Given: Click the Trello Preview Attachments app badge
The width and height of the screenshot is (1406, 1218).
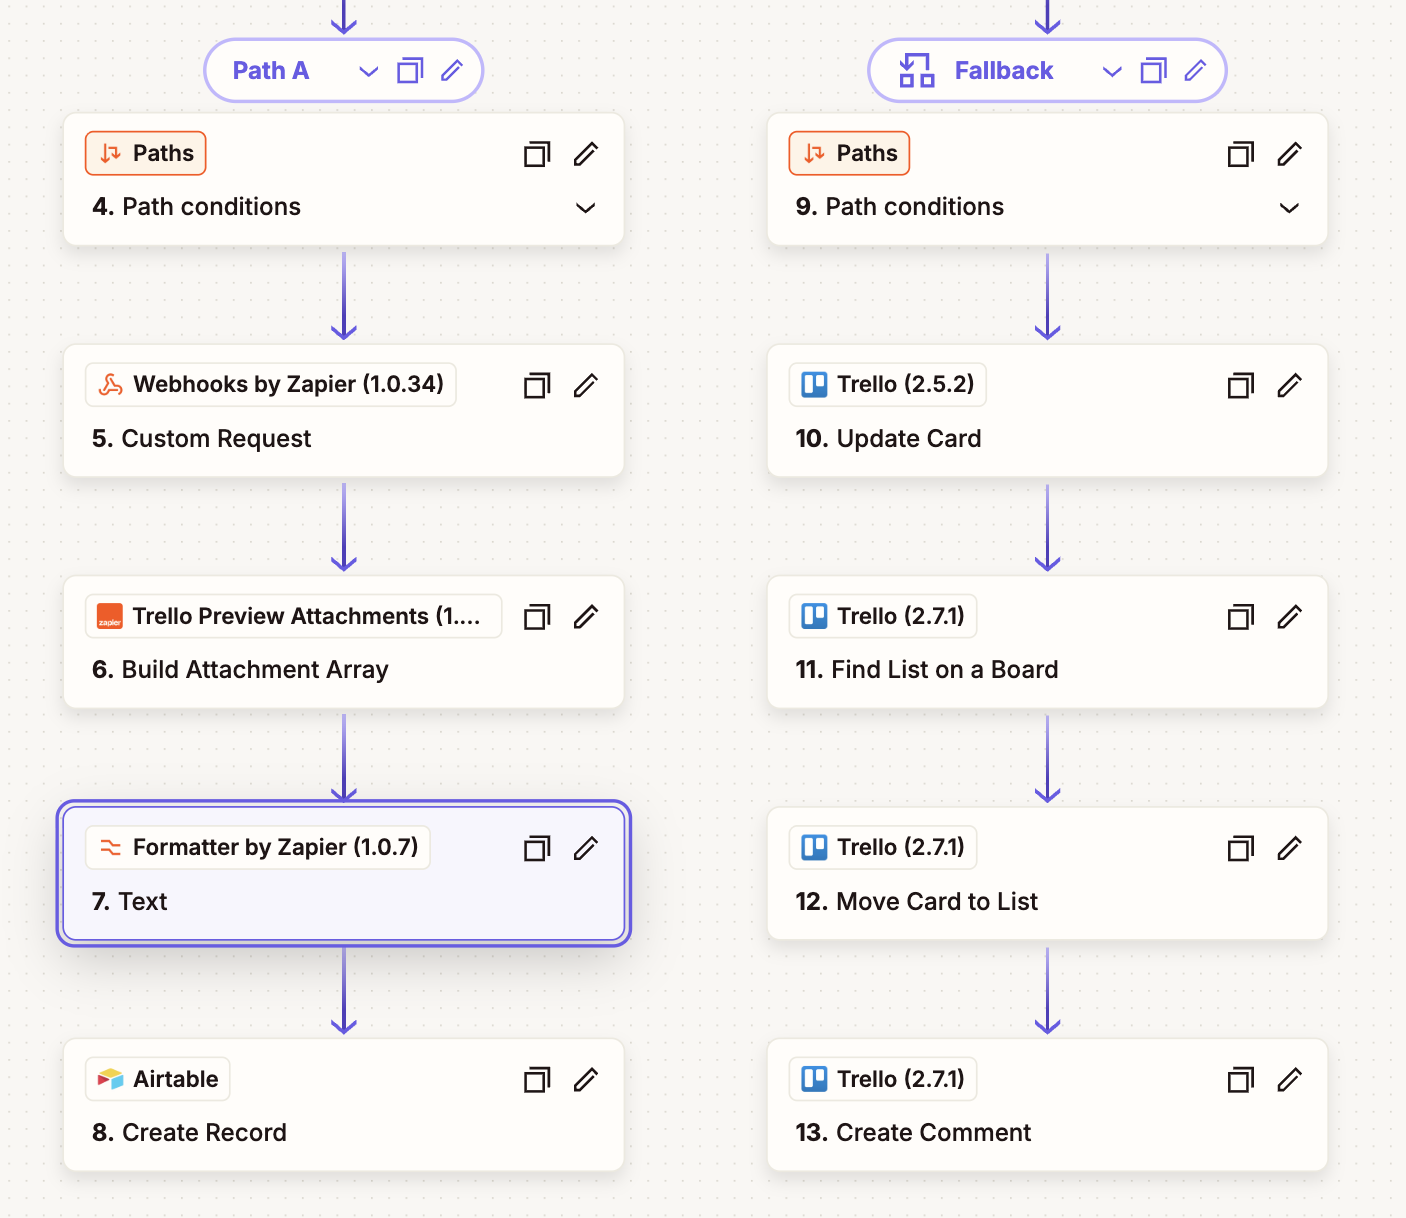Looking at the screenshot, I should pos(294,616).
